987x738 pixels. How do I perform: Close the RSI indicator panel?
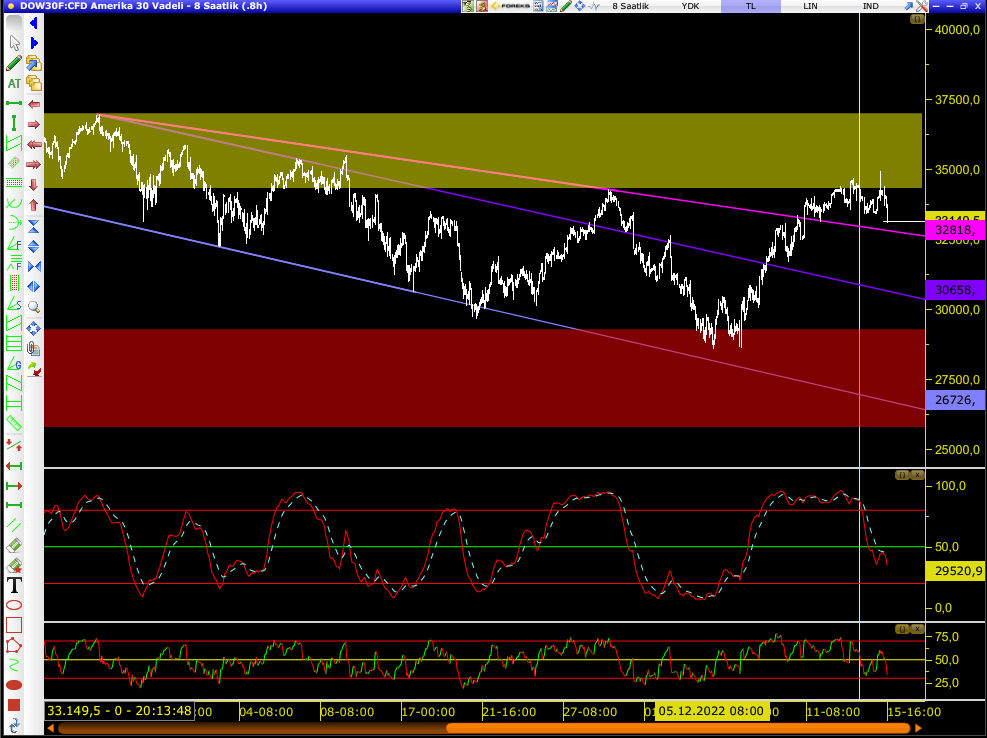pos(917,629)
